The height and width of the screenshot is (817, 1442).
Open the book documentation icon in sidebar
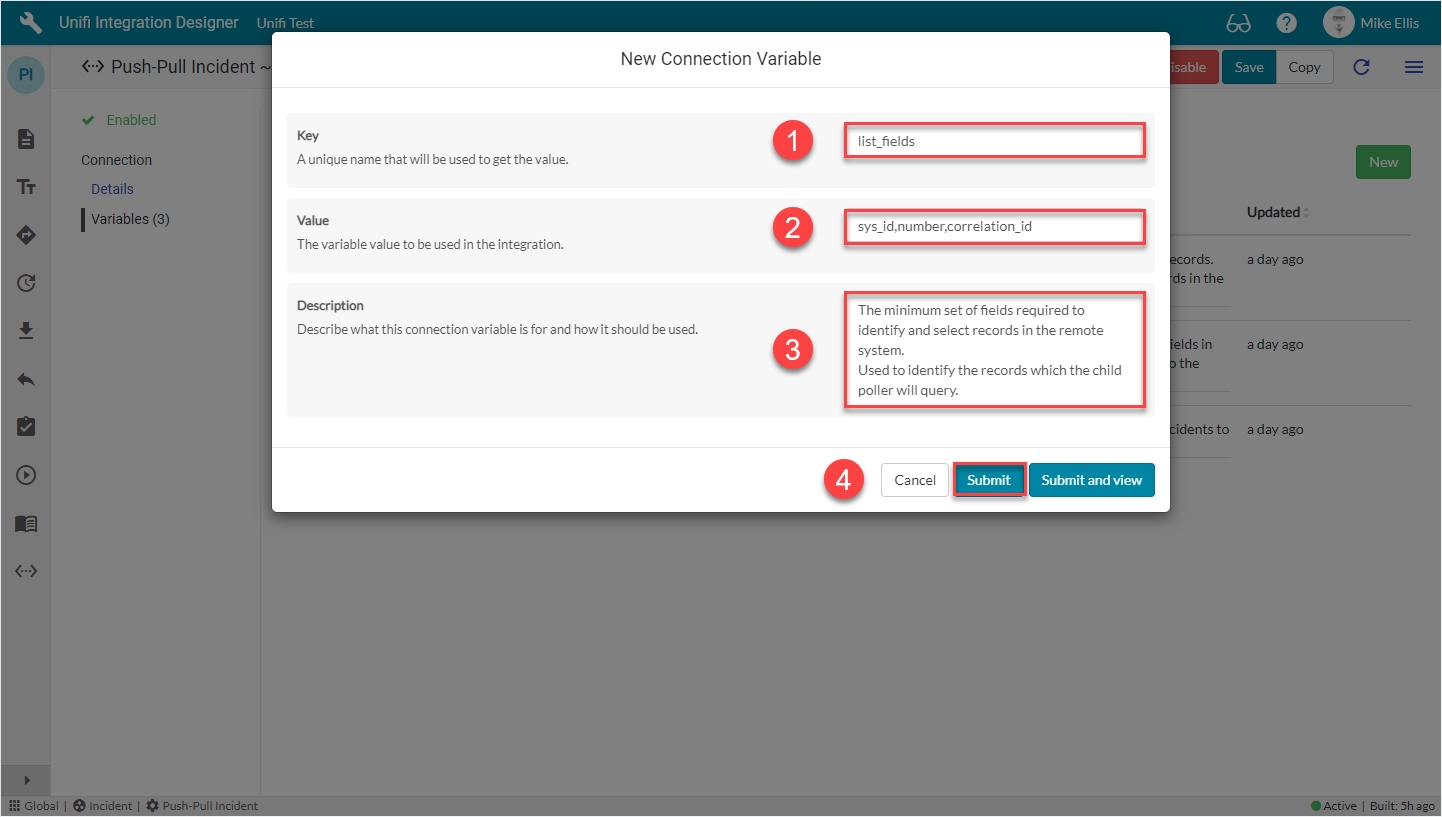pos(26,523)
